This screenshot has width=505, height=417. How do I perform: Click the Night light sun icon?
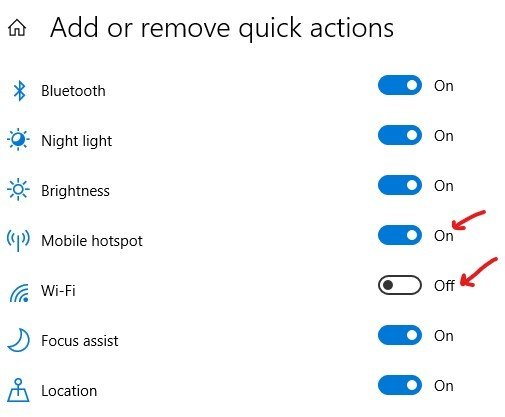tap(18, 139)
